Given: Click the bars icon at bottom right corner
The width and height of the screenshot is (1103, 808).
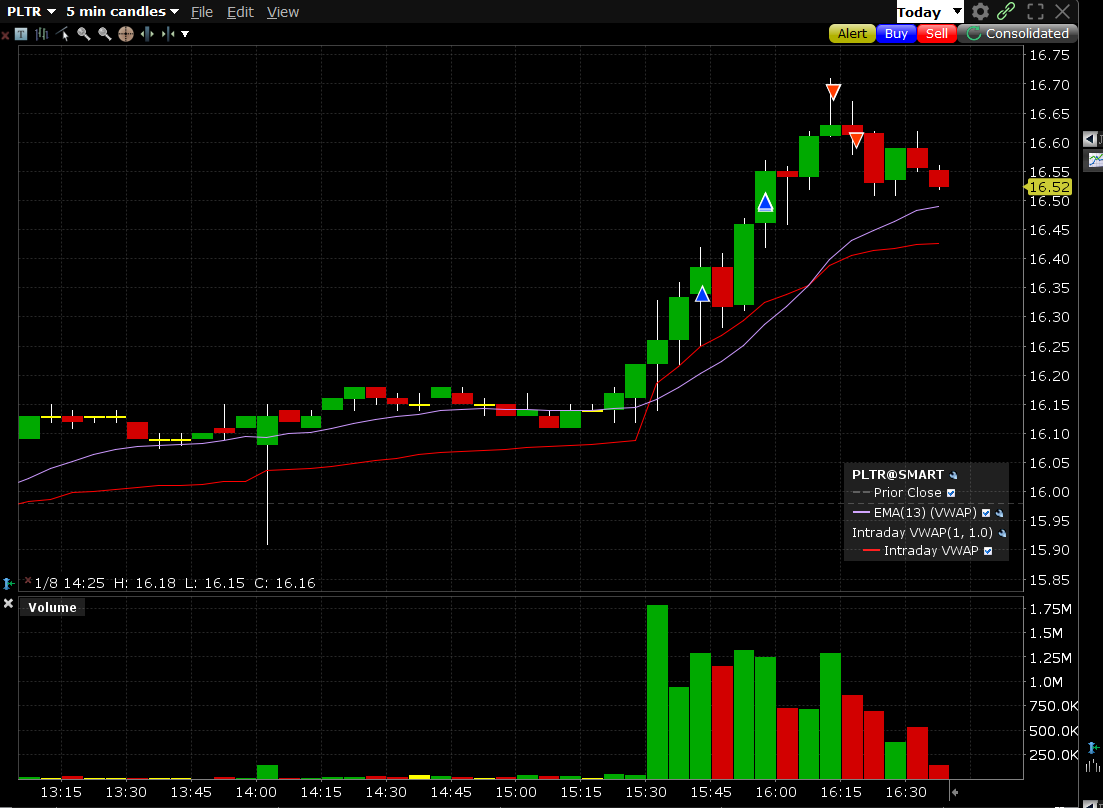Looking at the screenshot, I should tap(1093, 766).
